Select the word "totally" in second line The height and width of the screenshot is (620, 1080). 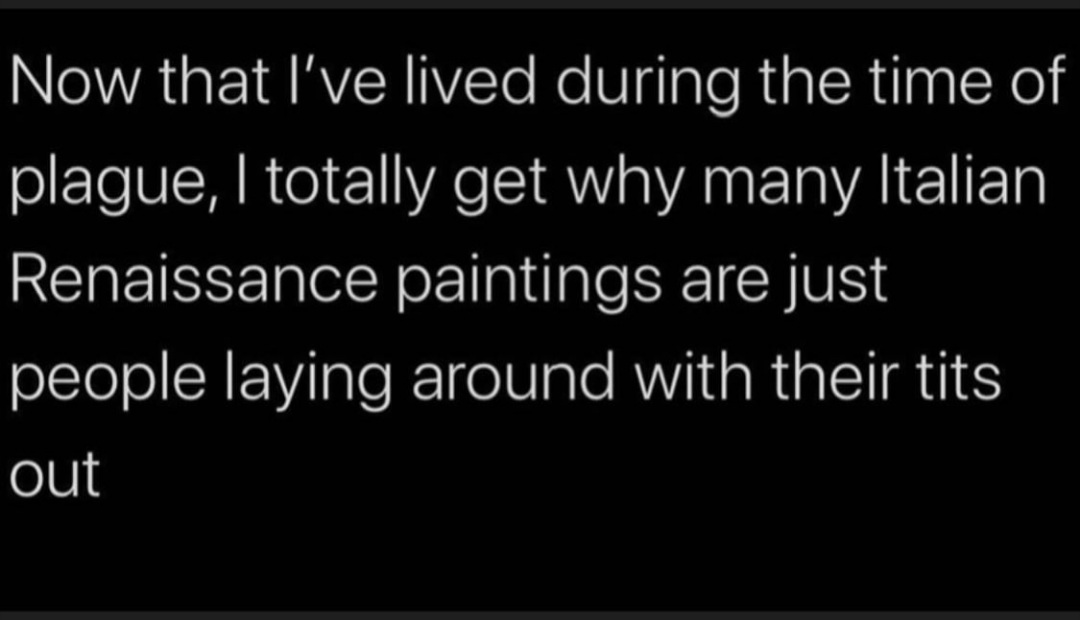[351, 184]
